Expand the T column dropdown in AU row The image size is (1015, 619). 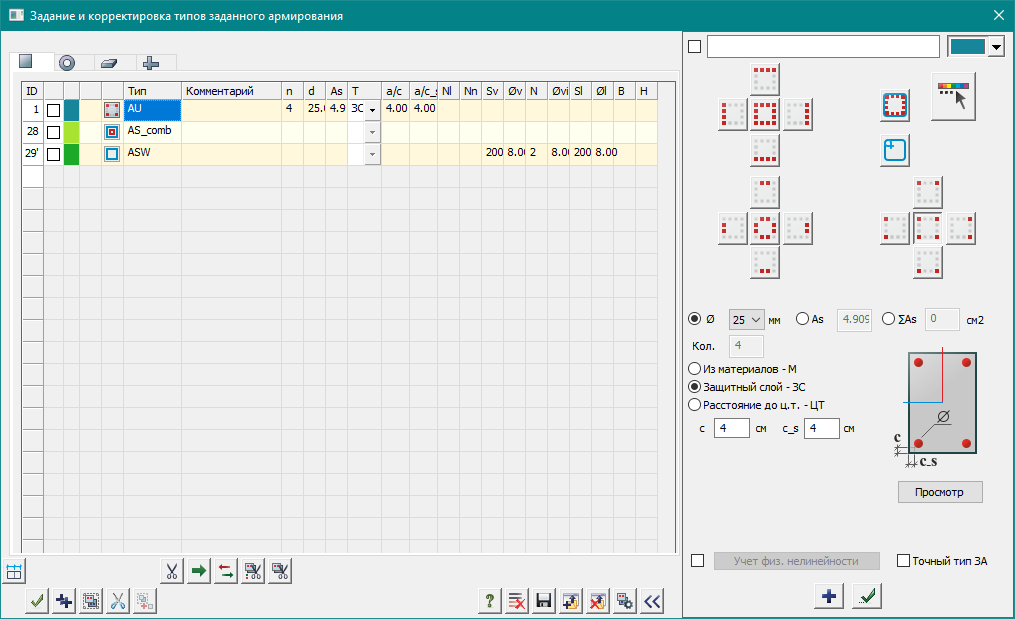tap(372, 109)
